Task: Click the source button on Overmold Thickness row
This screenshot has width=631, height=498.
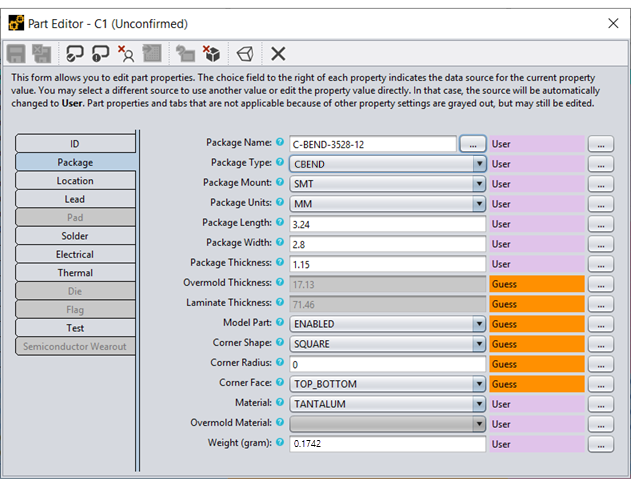Action: coord(601,284)
